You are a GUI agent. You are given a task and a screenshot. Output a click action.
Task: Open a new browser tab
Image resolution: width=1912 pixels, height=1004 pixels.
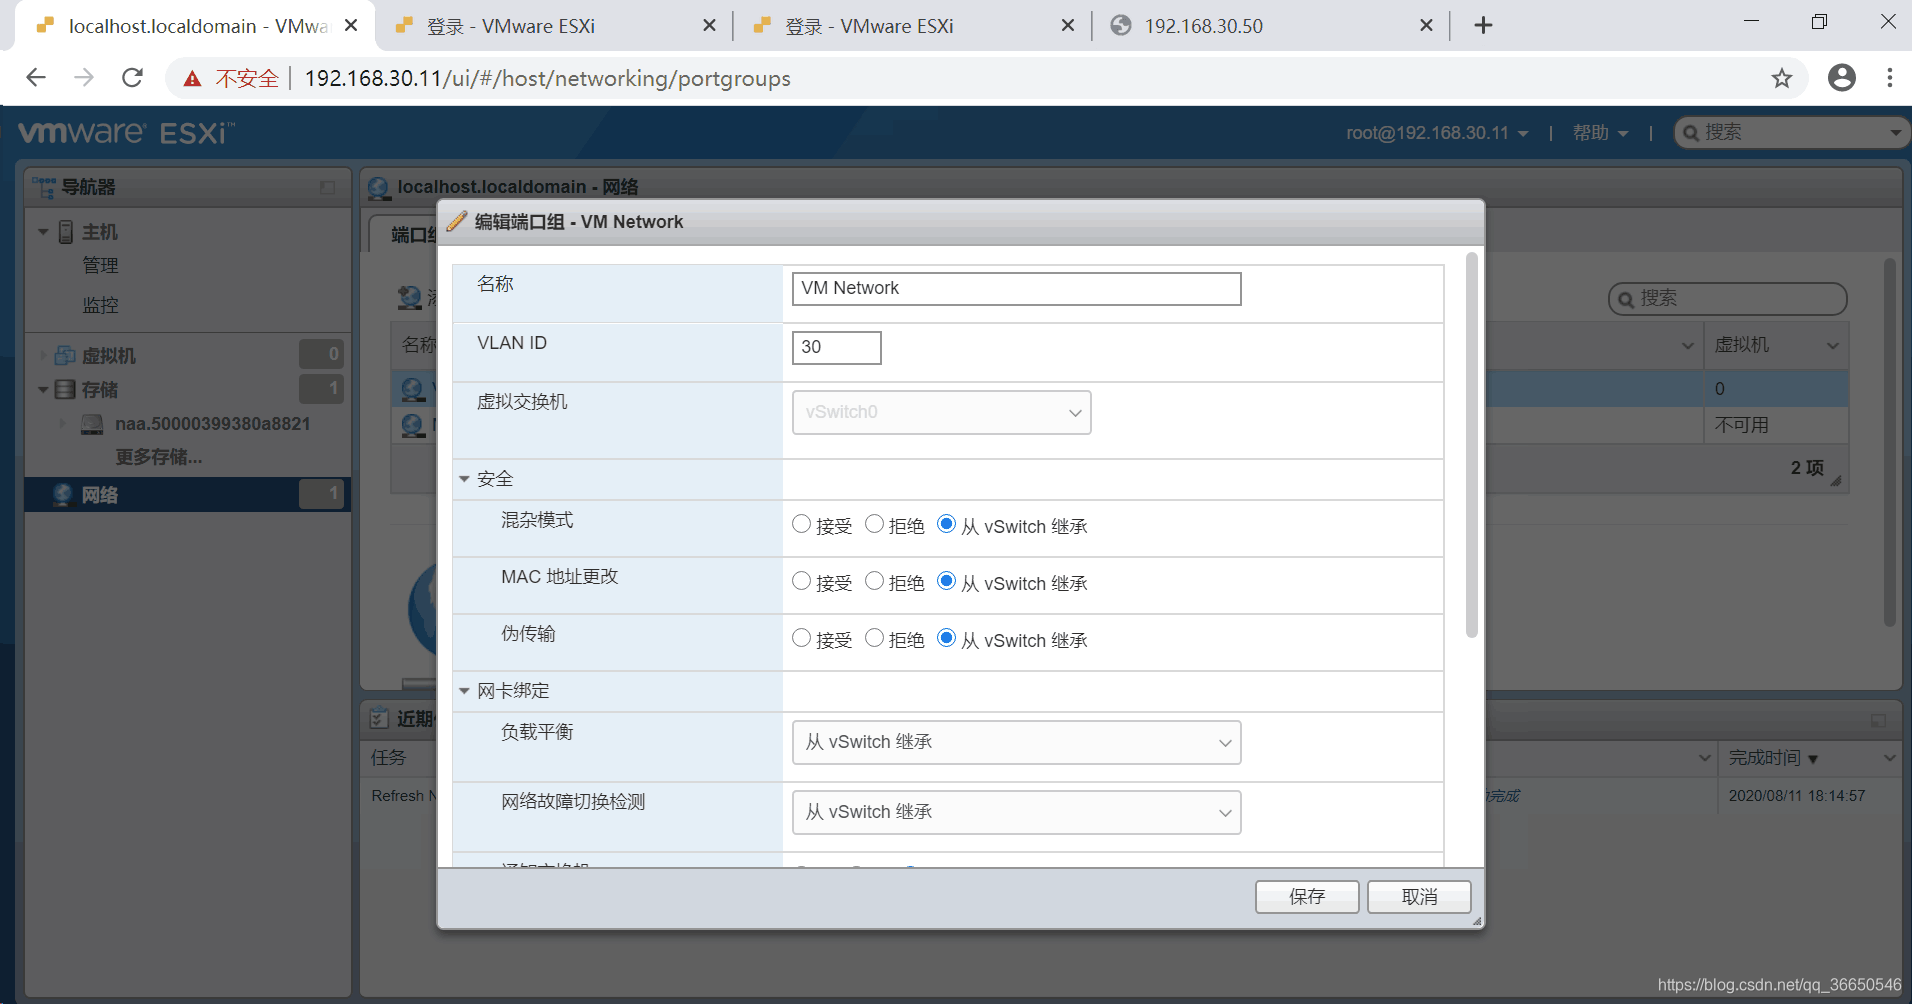pyautogui.click(x=1483, y=26)
